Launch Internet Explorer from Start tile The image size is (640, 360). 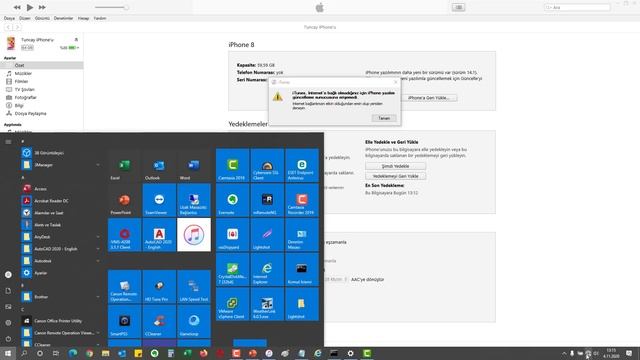pyautogui.click(x=267, y=269)
